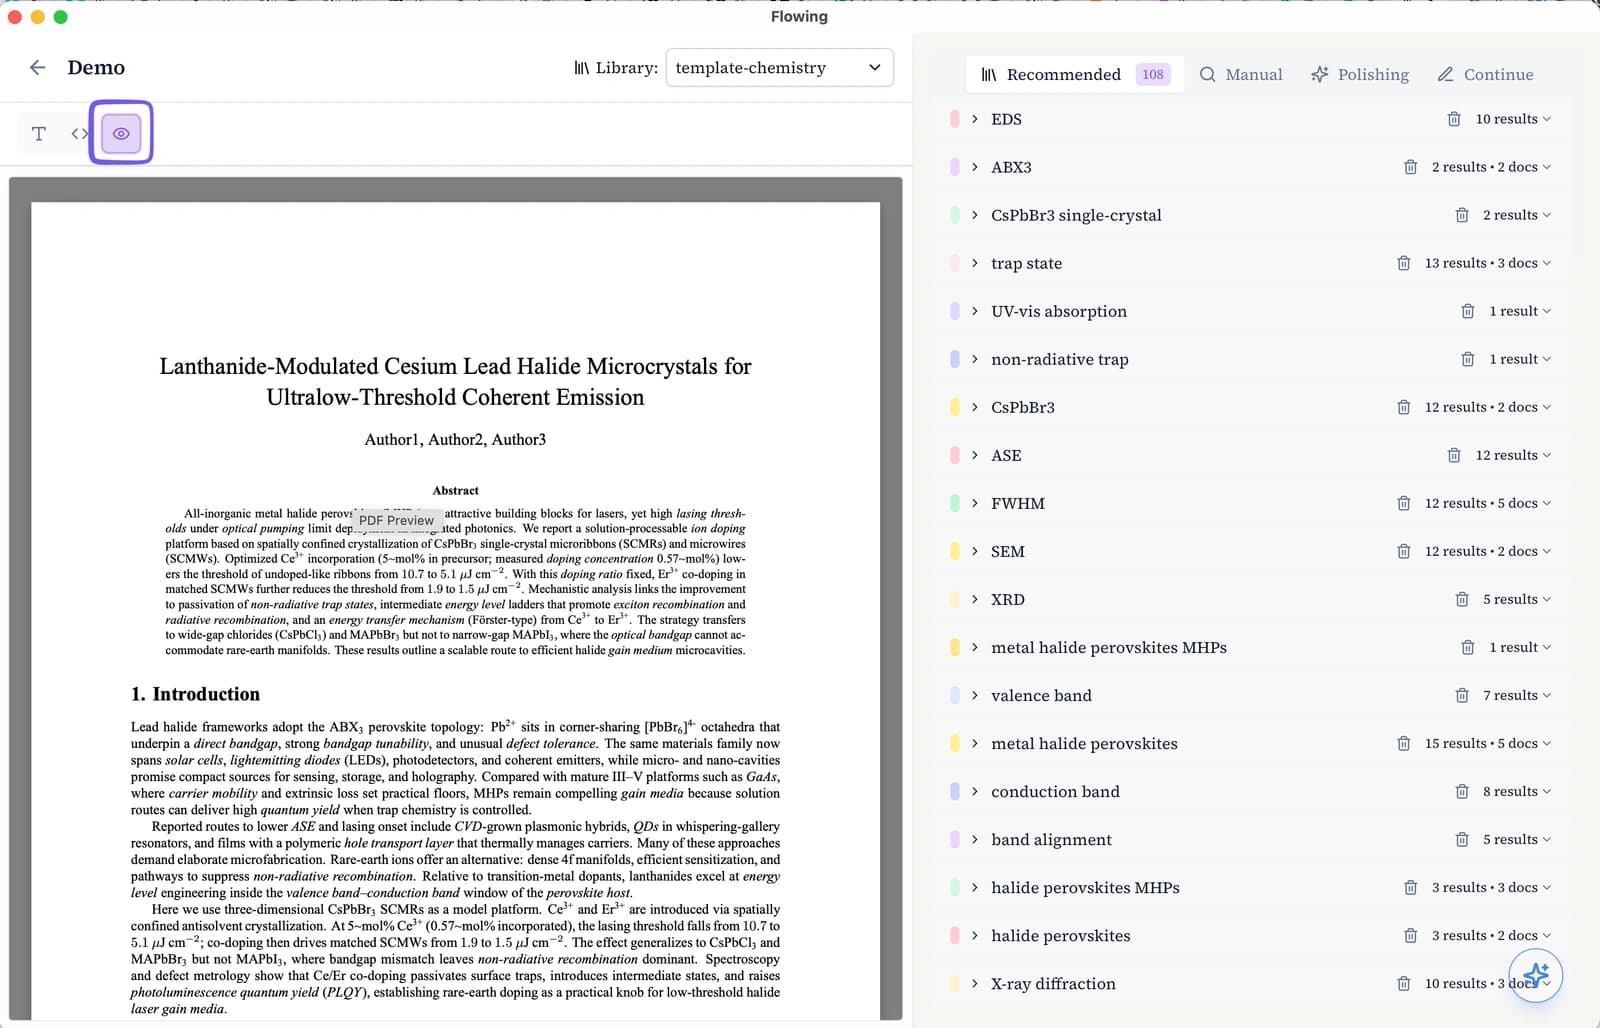Viewport: 1600px width, 1028px height.
Task: Open band alignment 5 results
Action: point(1517,839)
